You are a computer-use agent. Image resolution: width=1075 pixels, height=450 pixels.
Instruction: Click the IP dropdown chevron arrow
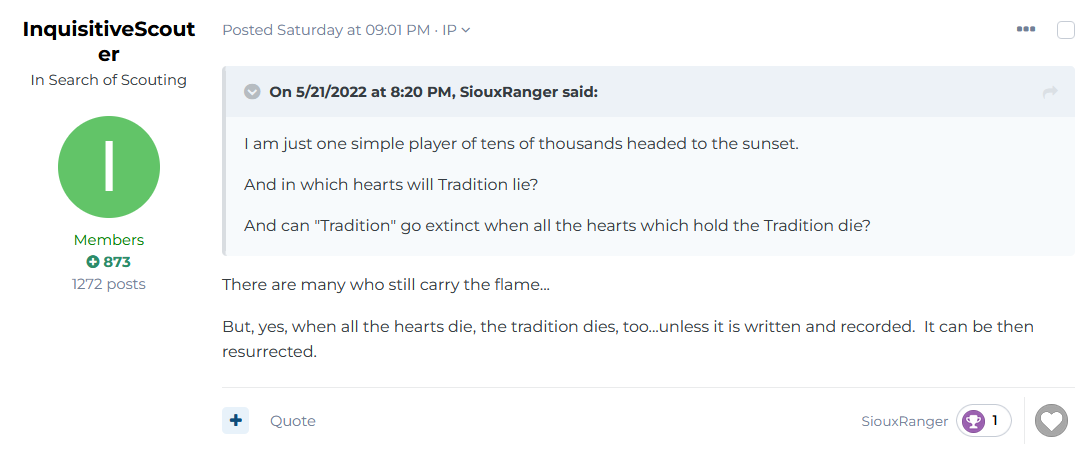466,31
